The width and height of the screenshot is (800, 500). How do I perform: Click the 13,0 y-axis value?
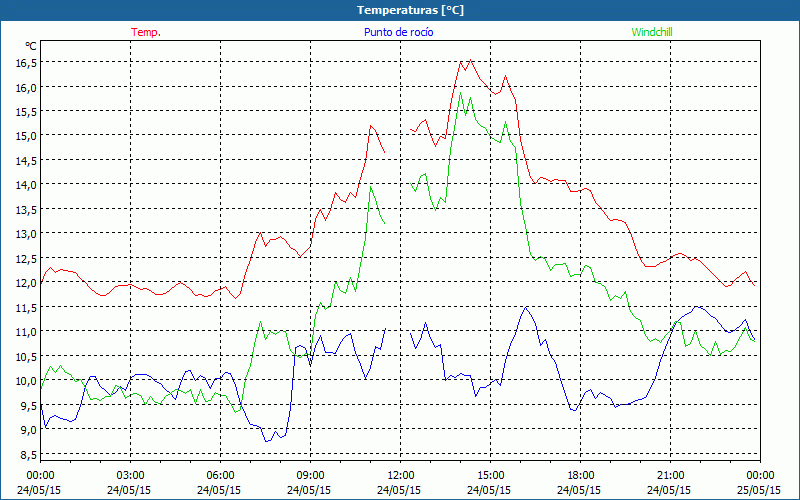coord(27,234)
